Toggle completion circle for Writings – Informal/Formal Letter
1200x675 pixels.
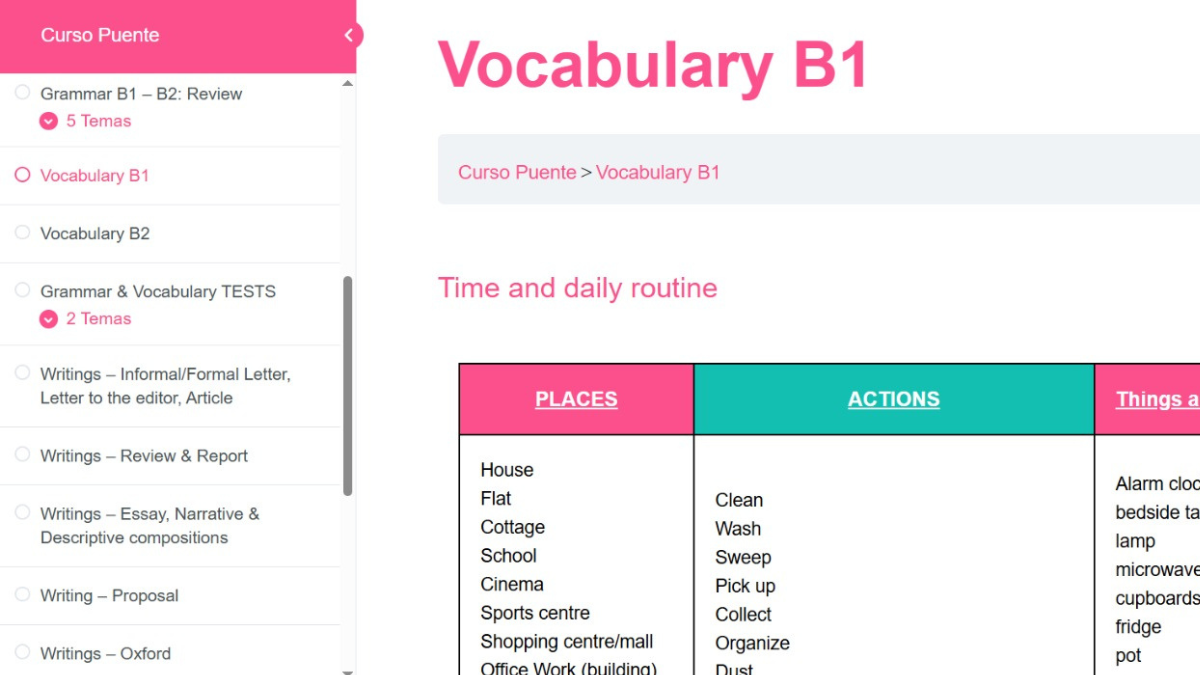pyautogui.click(x=21, y=373)
